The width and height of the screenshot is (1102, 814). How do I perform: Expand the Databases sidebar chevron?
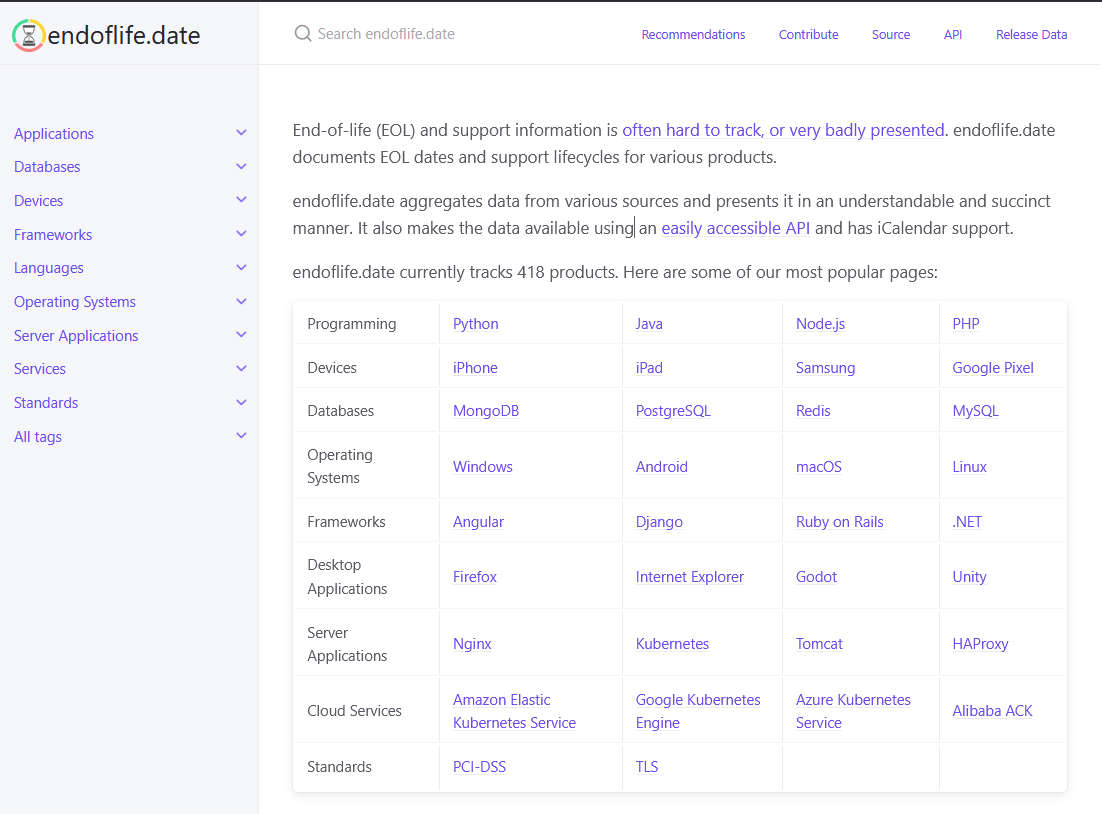(x=241, y=167)
